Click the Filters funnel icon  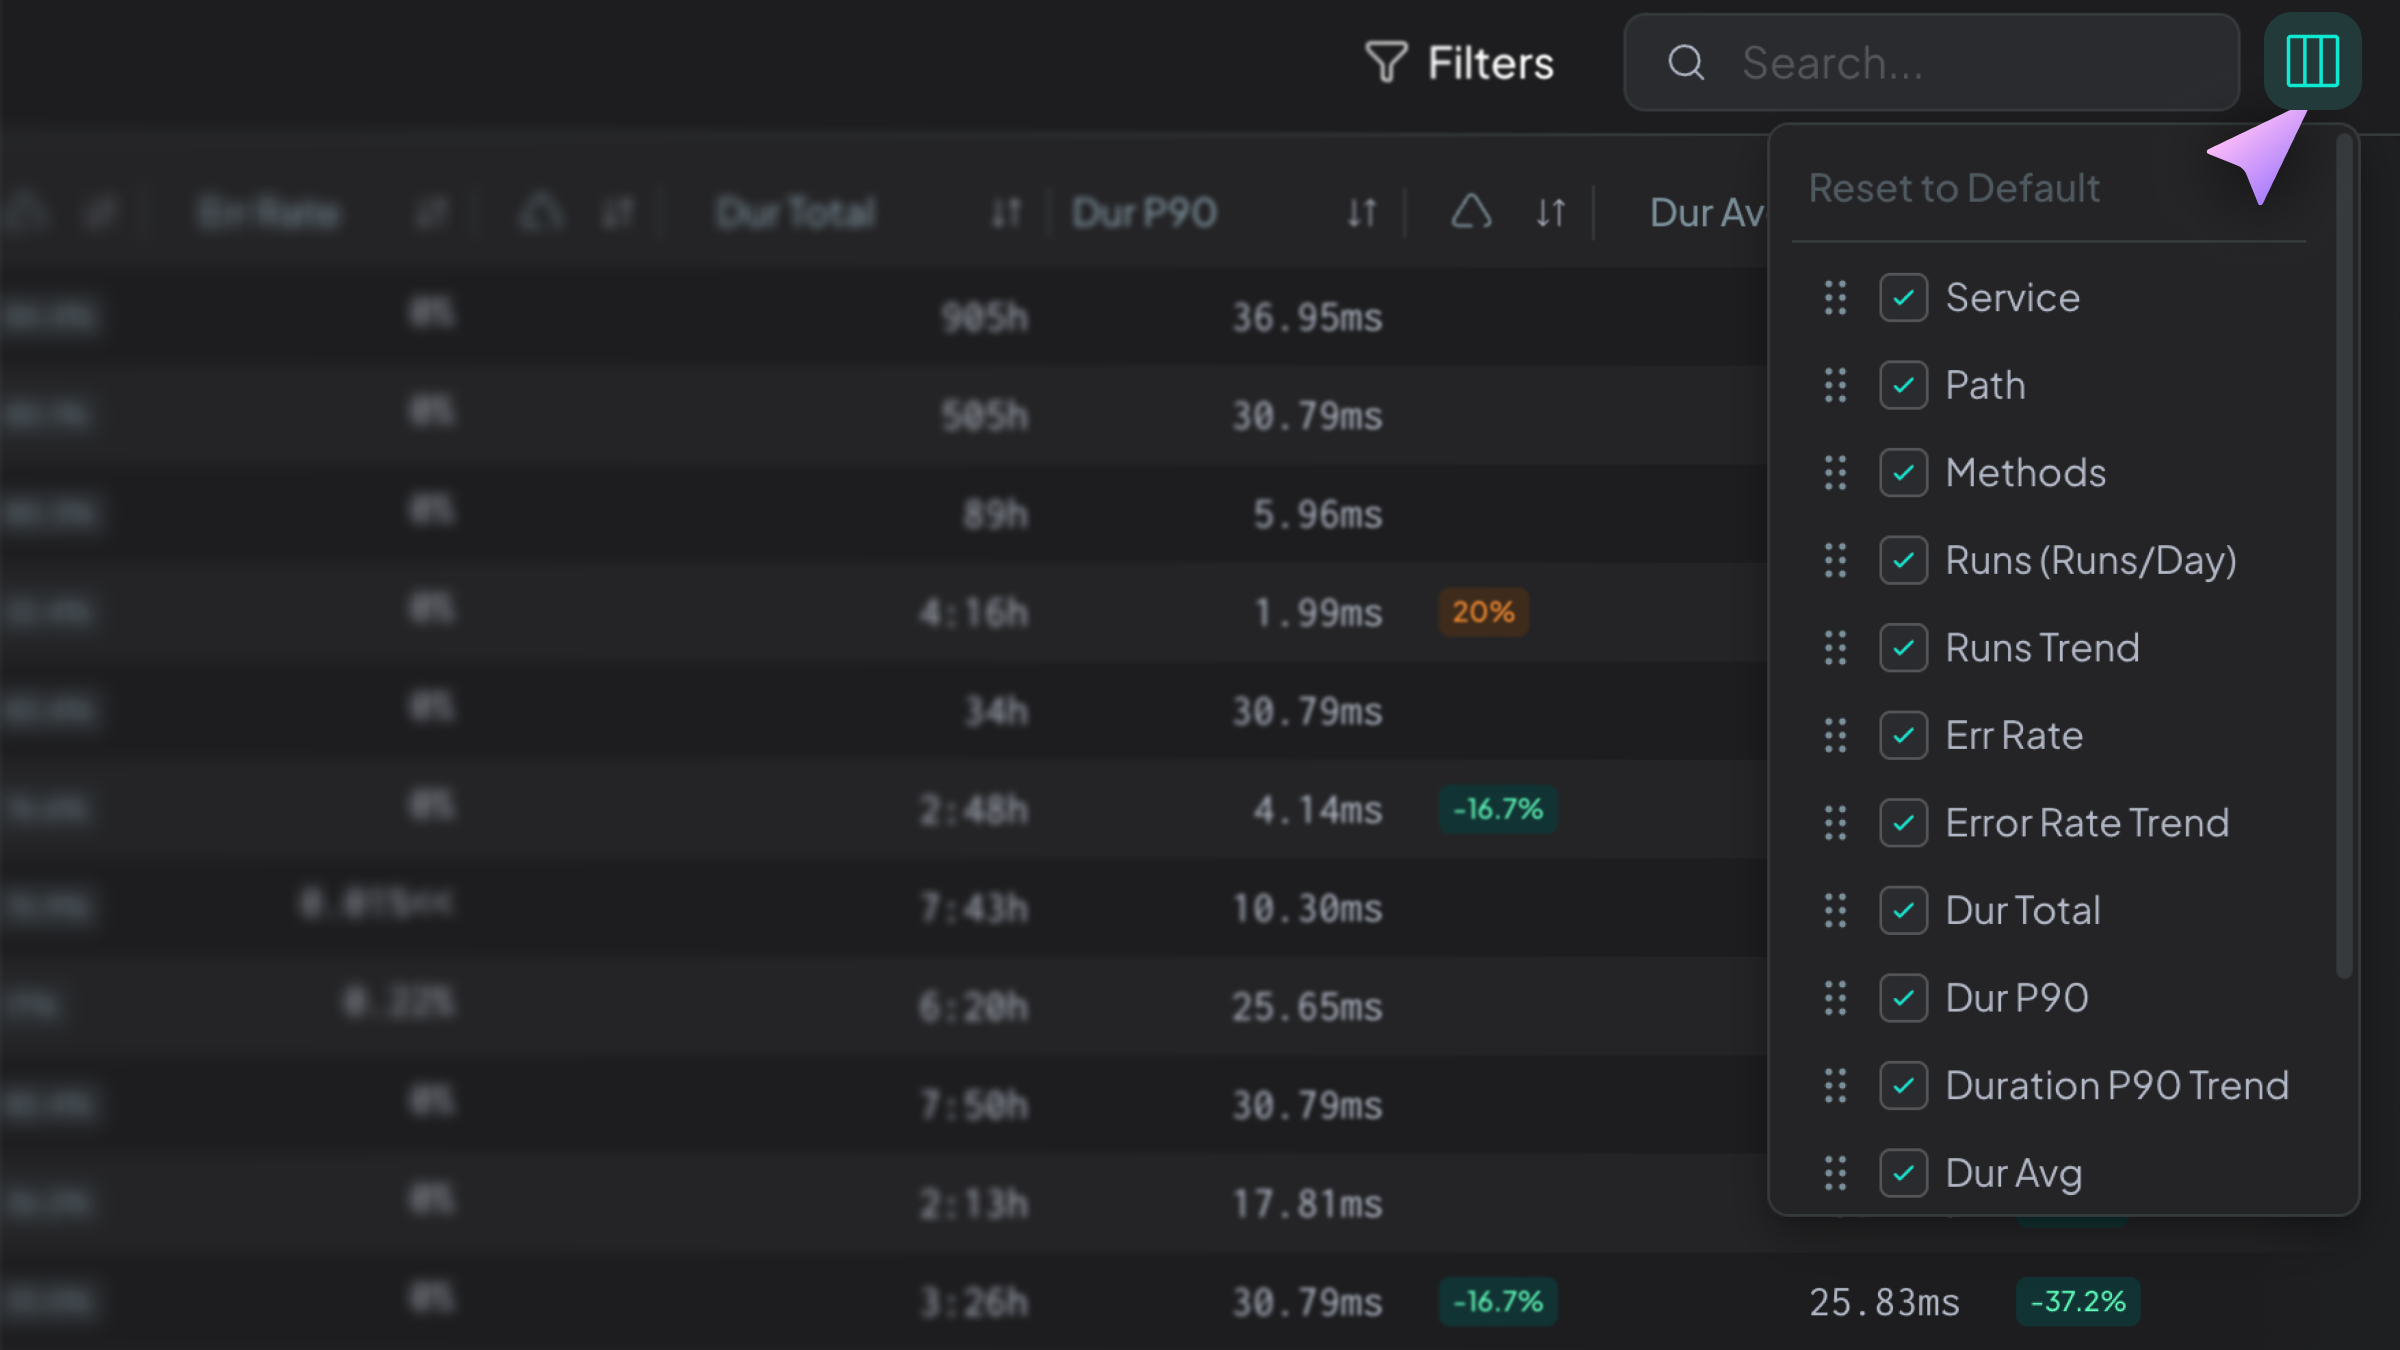tap(1386, 62)
